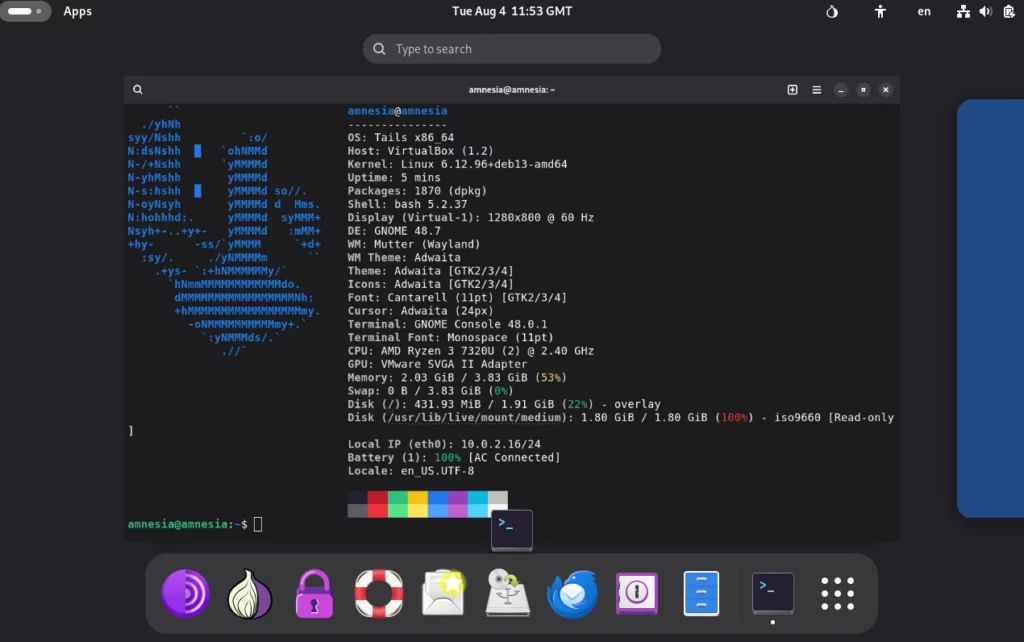Click the battery charging icon in top bar
This screenshot has width=1024, height=642.
(x=1009, y=11)
